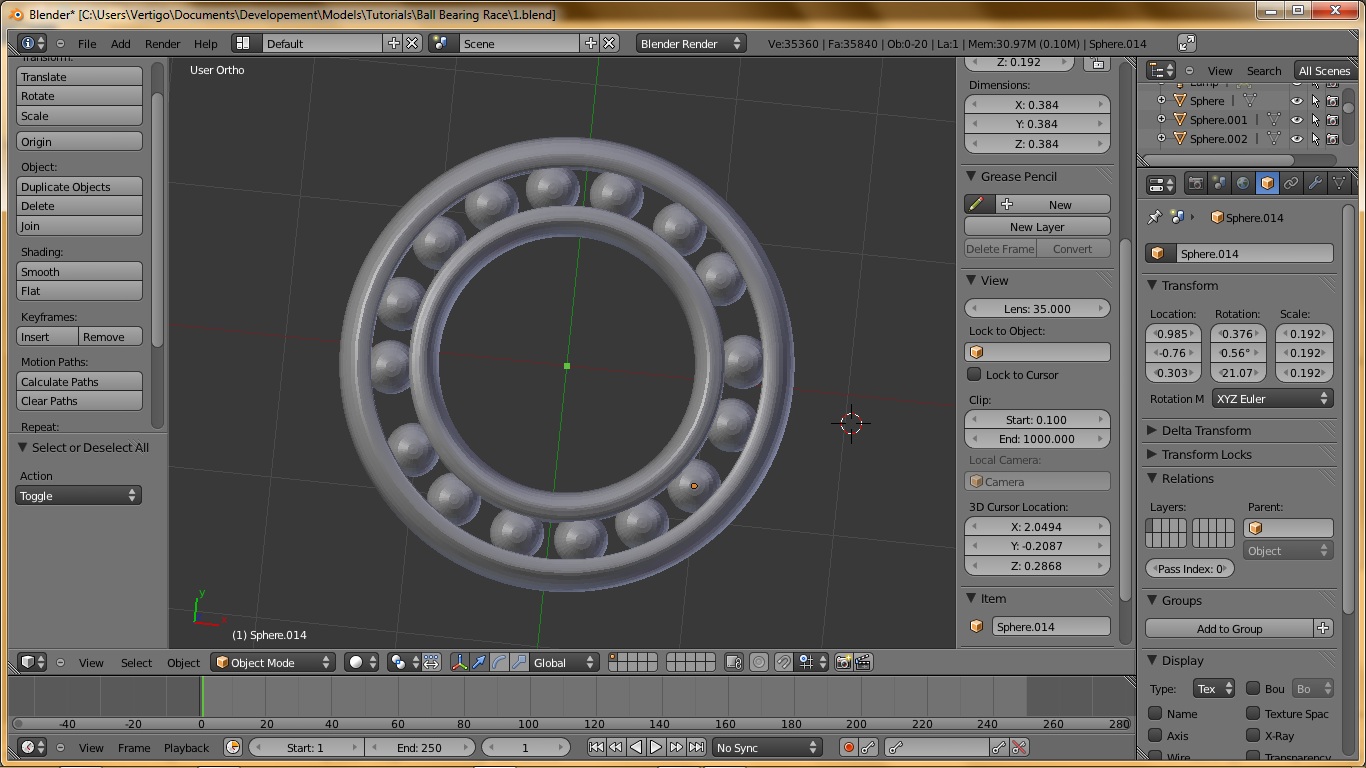Screen dimensions: 1366x768
Task: Expand Sphere.001 in the outliner tree
Action: [1161, 120]
